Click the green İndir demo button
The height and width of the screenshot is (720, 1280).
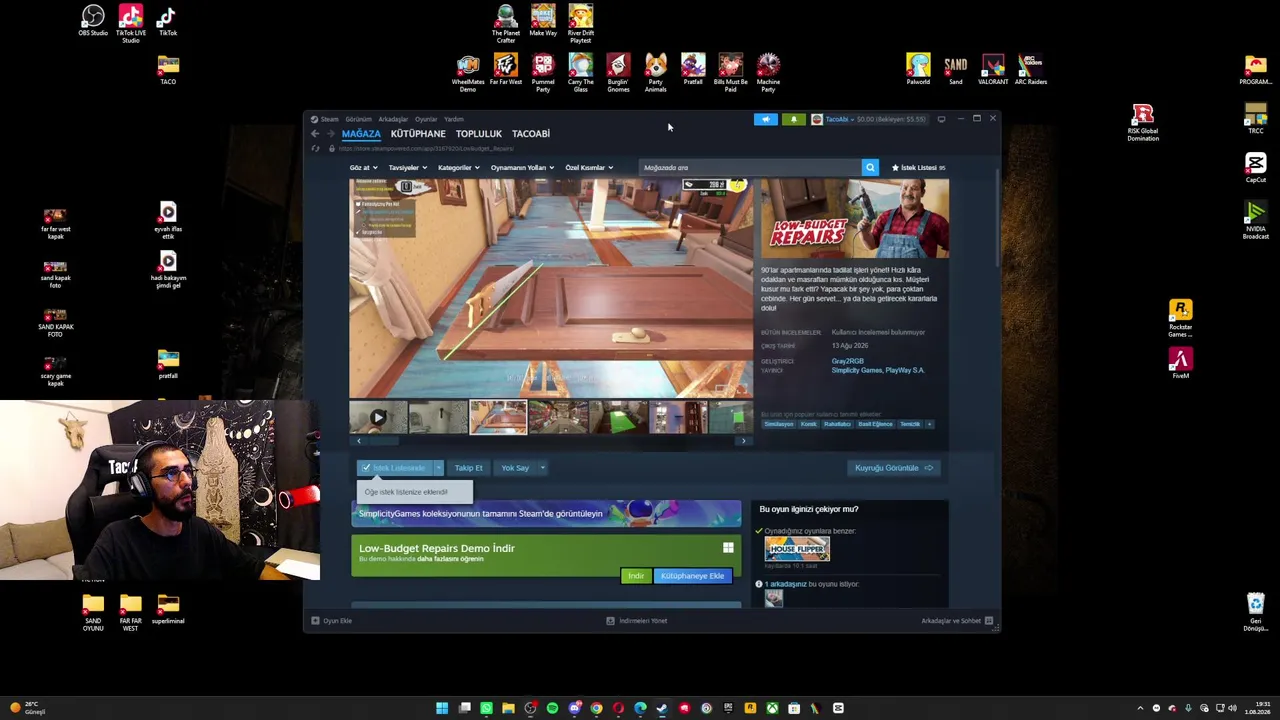pos(636,576)
